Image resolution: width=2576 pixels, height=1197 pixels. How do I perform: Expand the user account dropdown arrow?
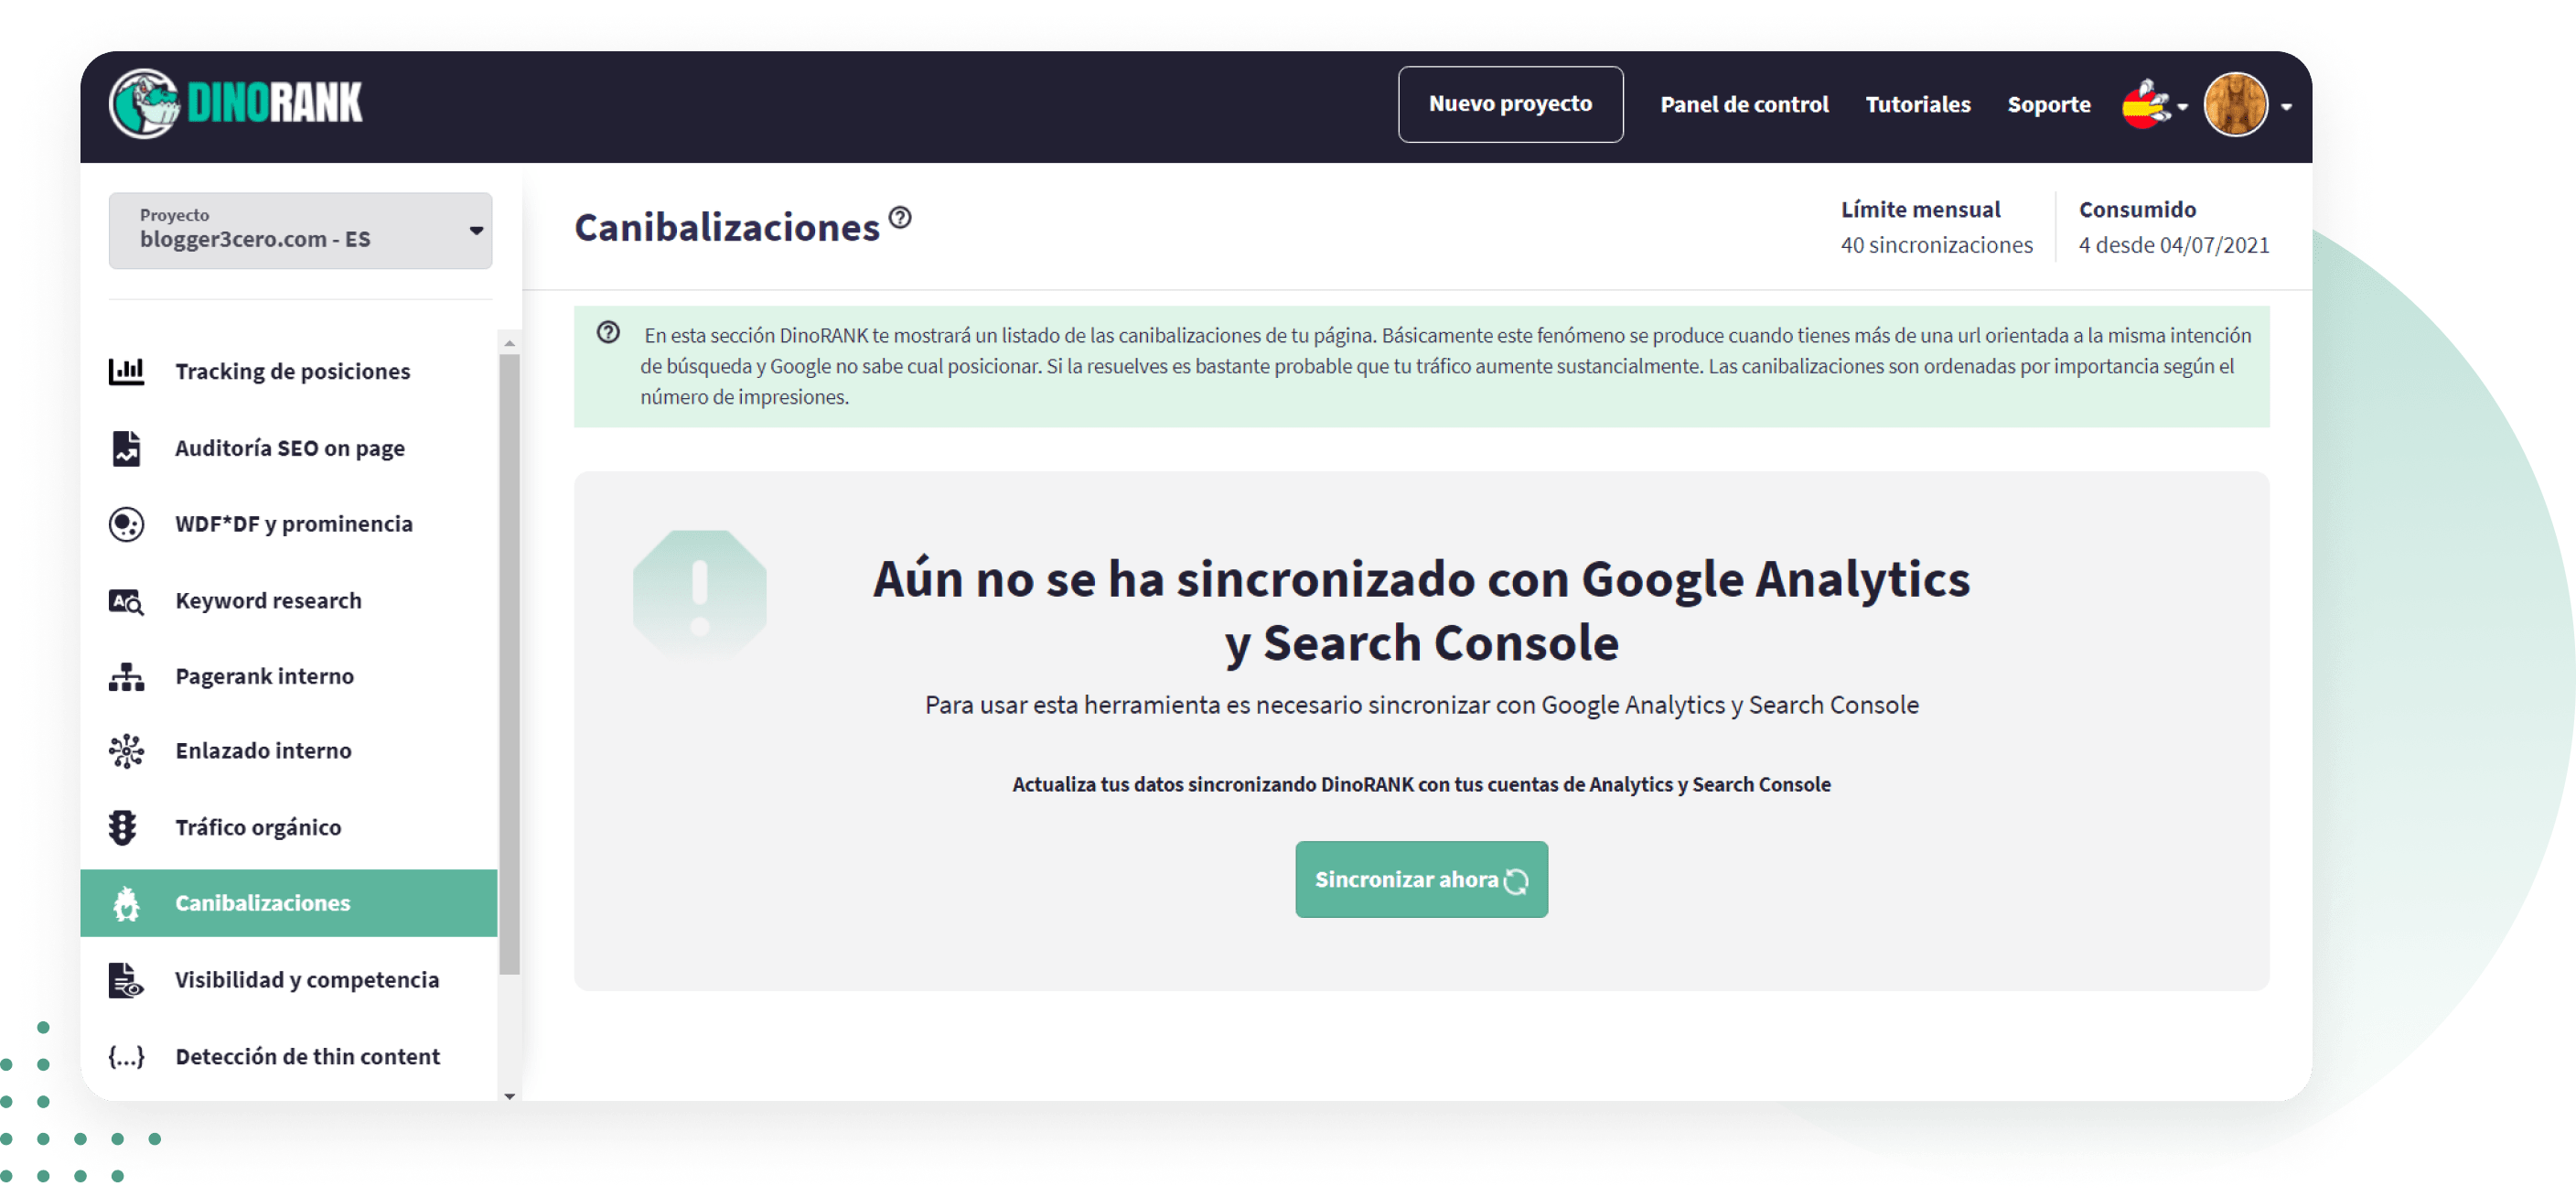tap(2286, 107)
